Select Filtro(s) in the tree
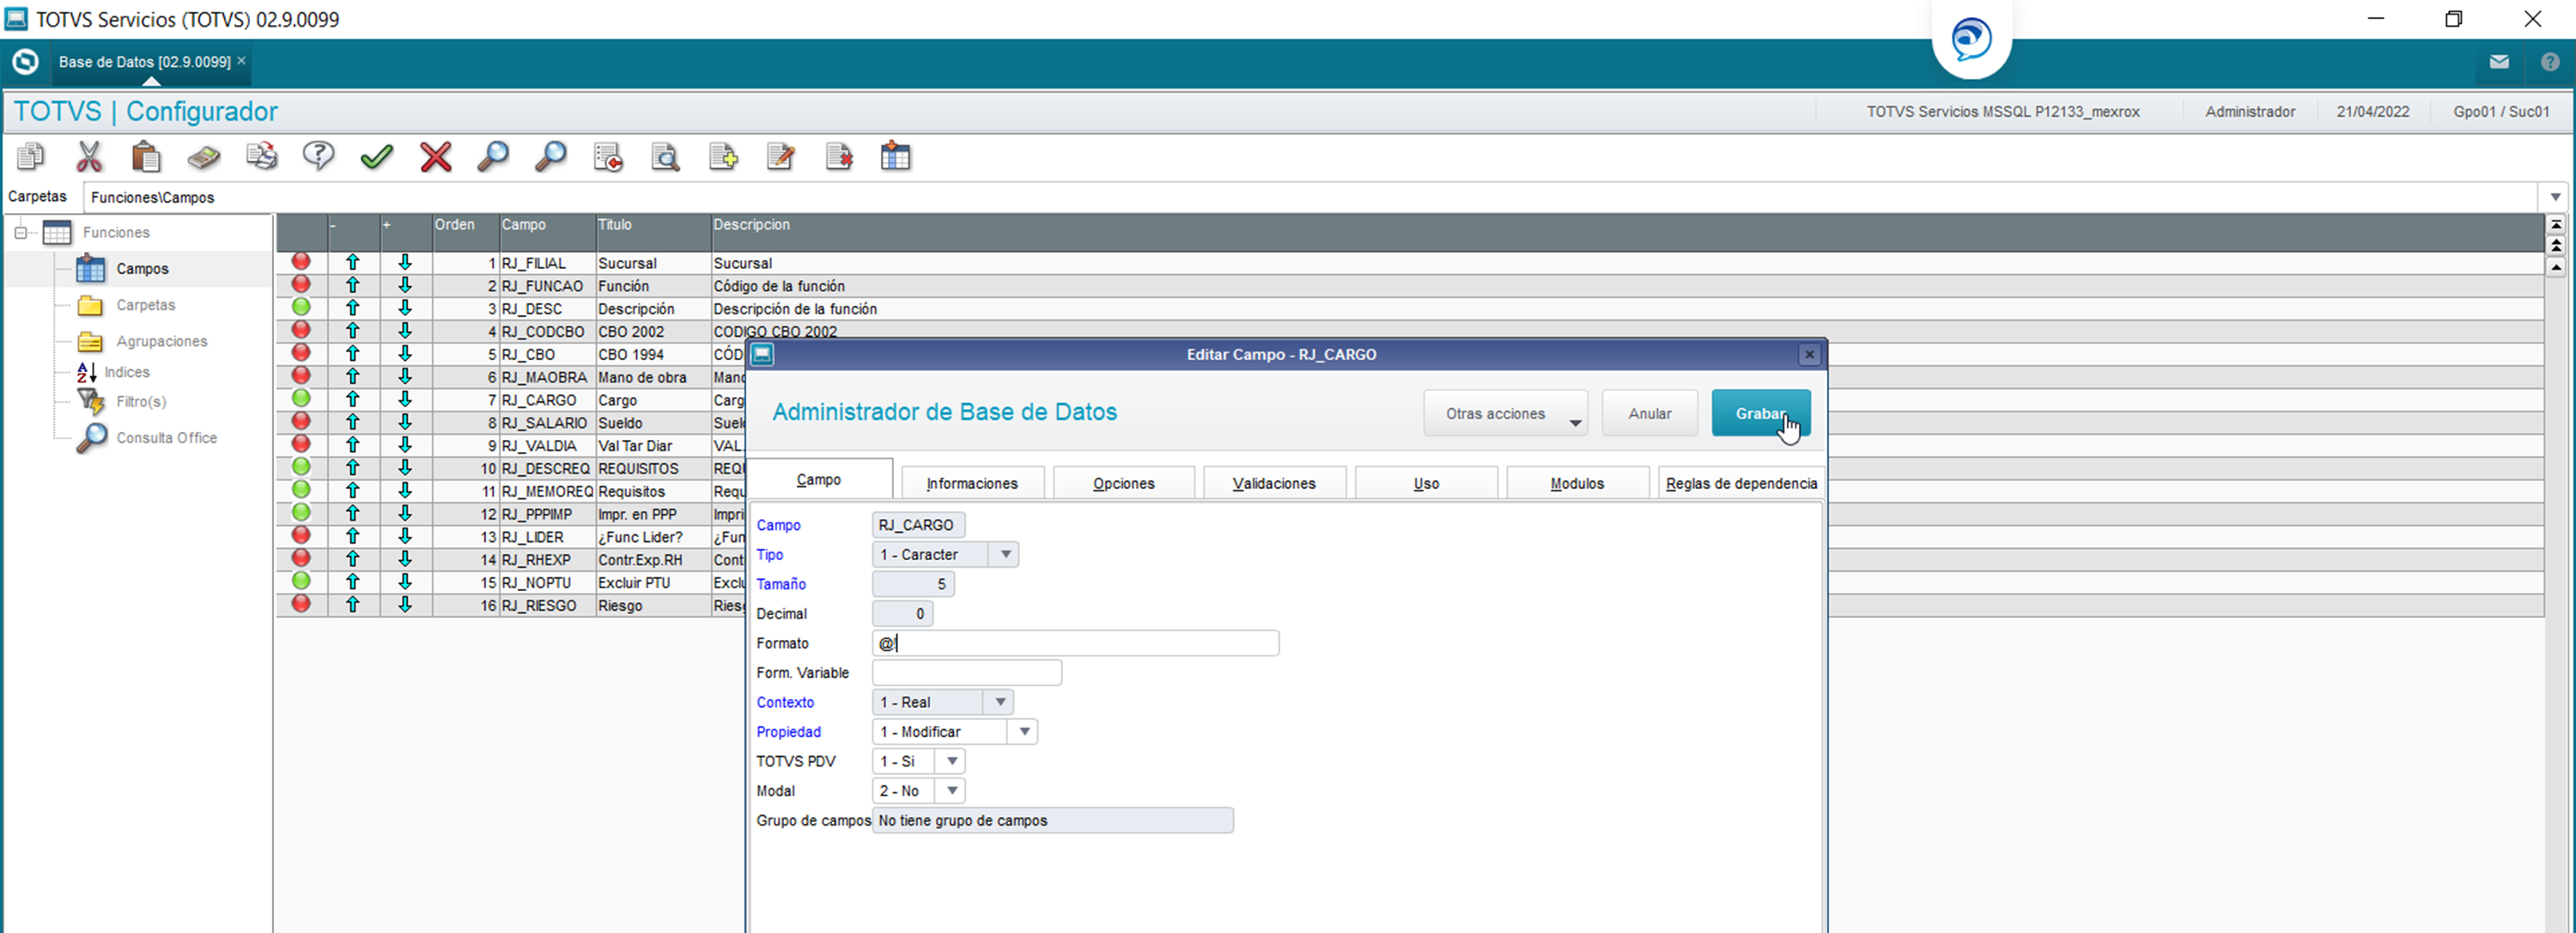The height and width of the screenshot is (933, 2576). [141, 401]
